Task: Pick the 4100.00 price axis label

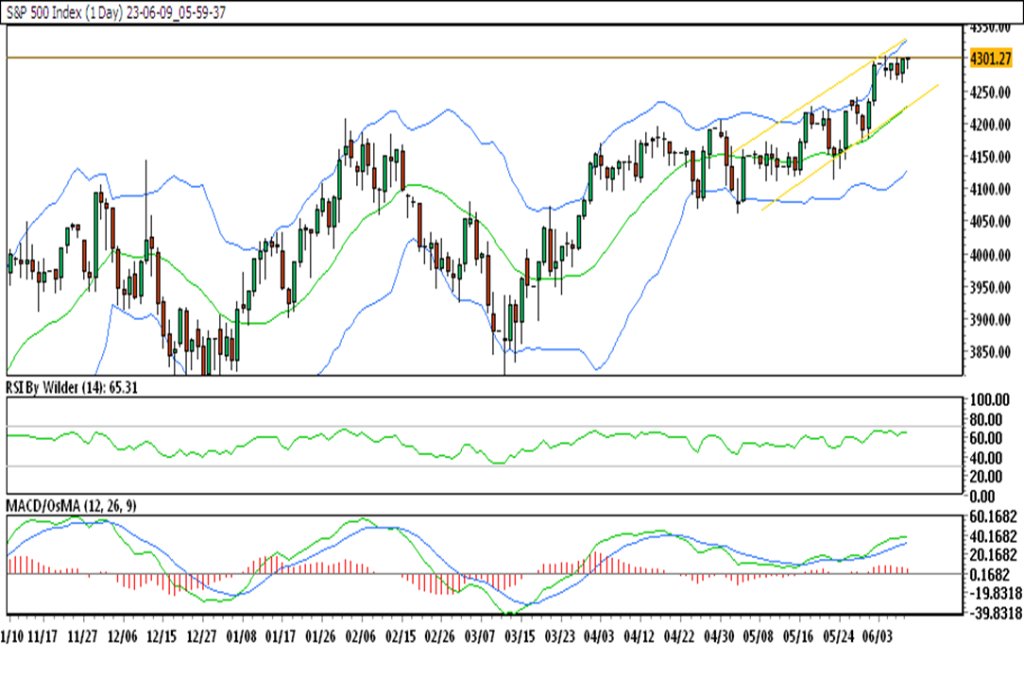Action: pos(990,189)
